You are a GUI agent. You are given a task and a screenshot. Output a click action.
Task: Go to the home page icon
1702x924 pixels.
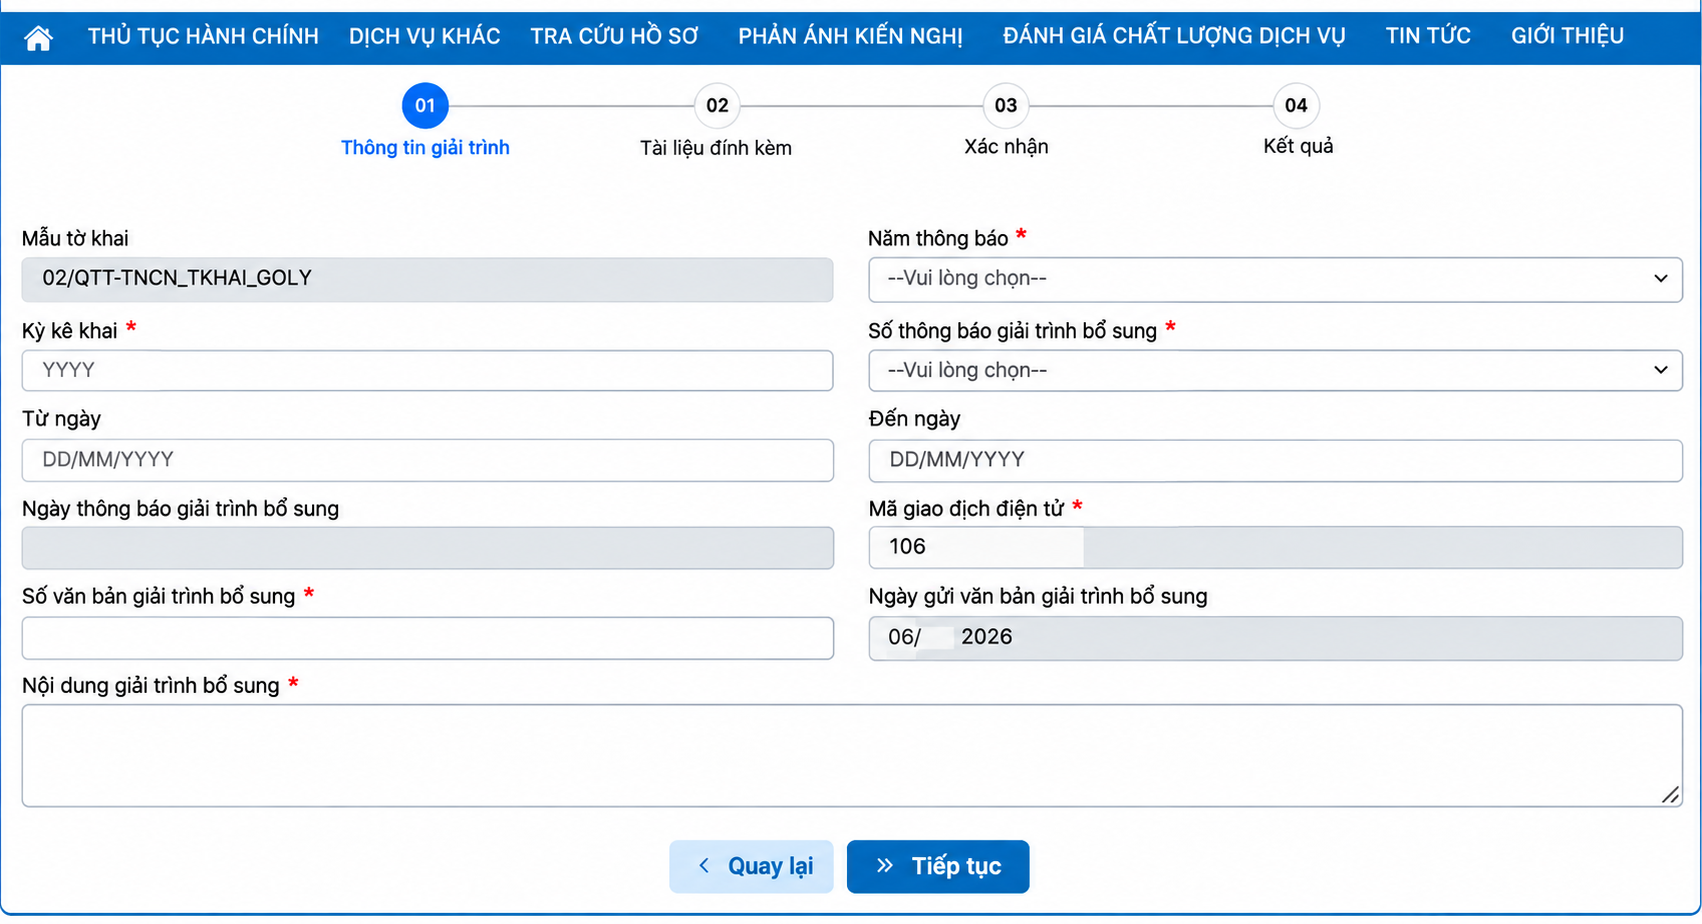[x=38, y=38]
